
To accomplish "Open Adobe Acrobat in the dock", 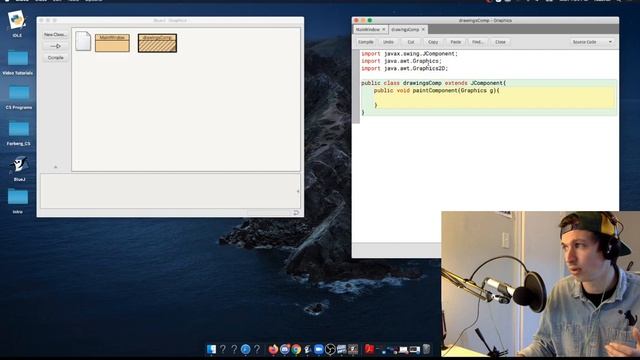I will [369, 349].
